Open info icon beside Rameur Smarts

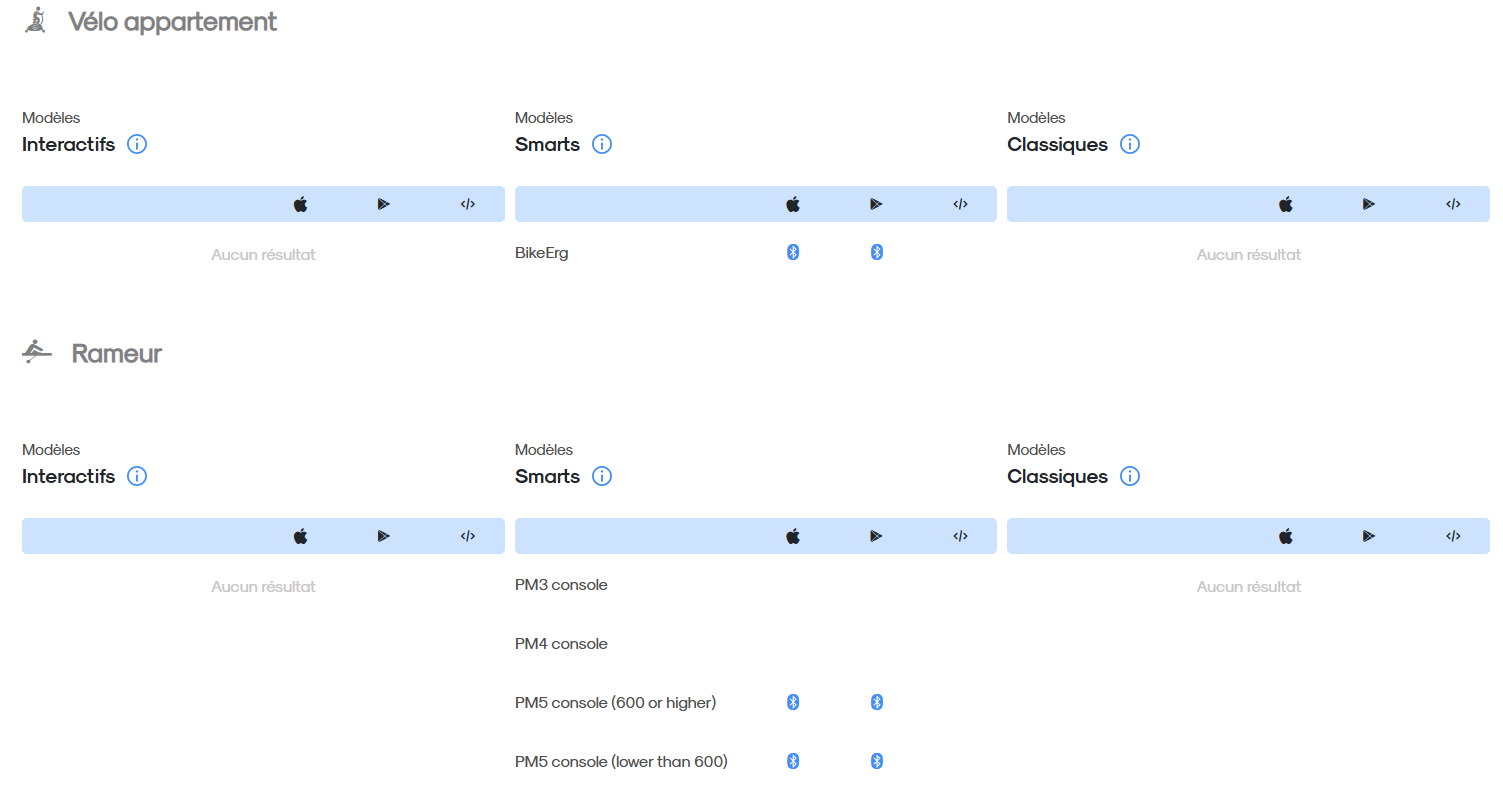pos(602,476)
